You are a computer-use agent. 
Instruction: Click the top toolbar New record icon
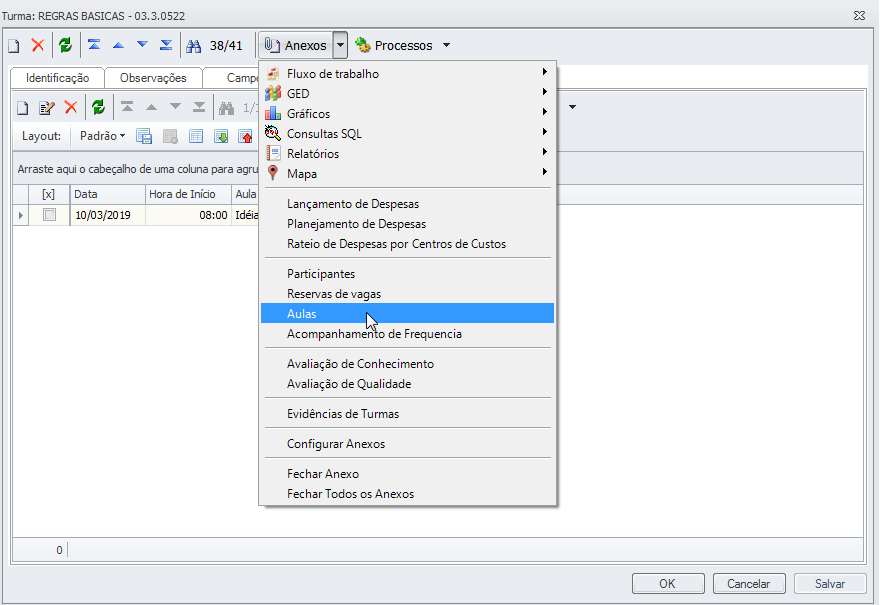click(x=14, y=45)
